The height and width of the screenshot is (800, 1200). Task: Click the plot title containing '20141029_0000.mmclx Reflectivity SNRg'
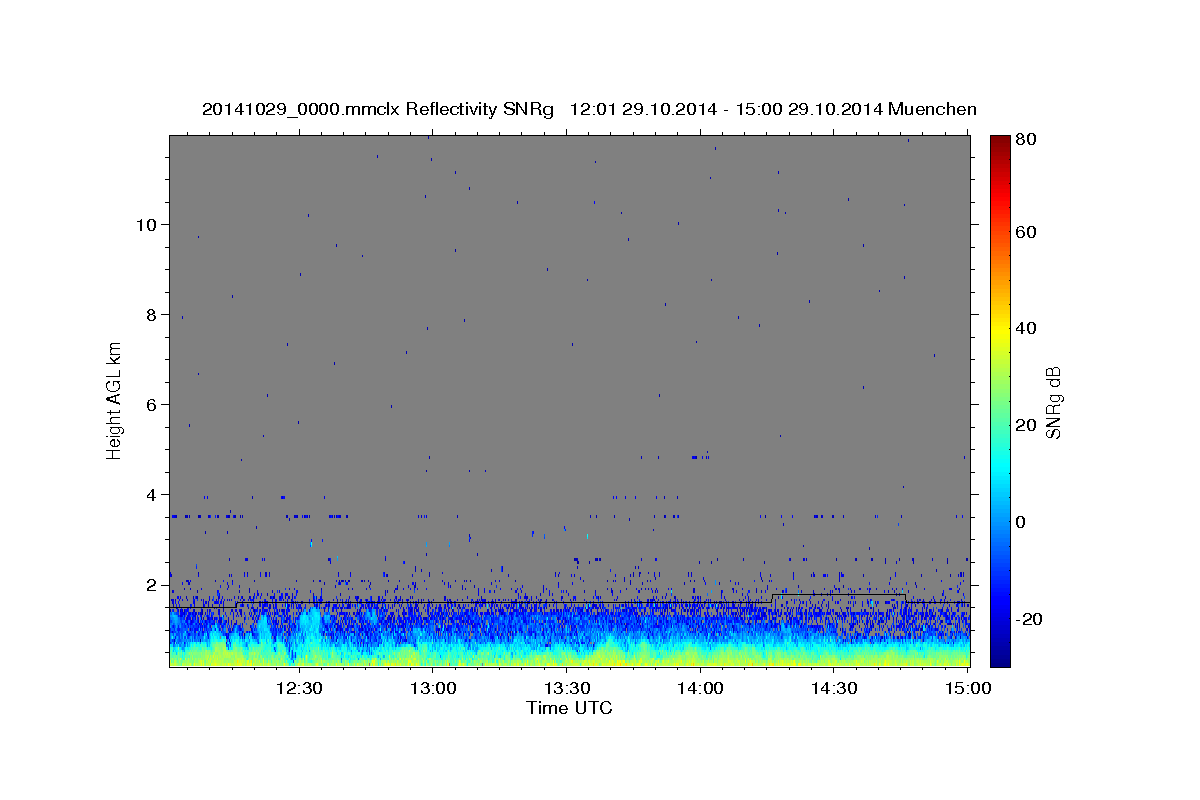(589, 109)
